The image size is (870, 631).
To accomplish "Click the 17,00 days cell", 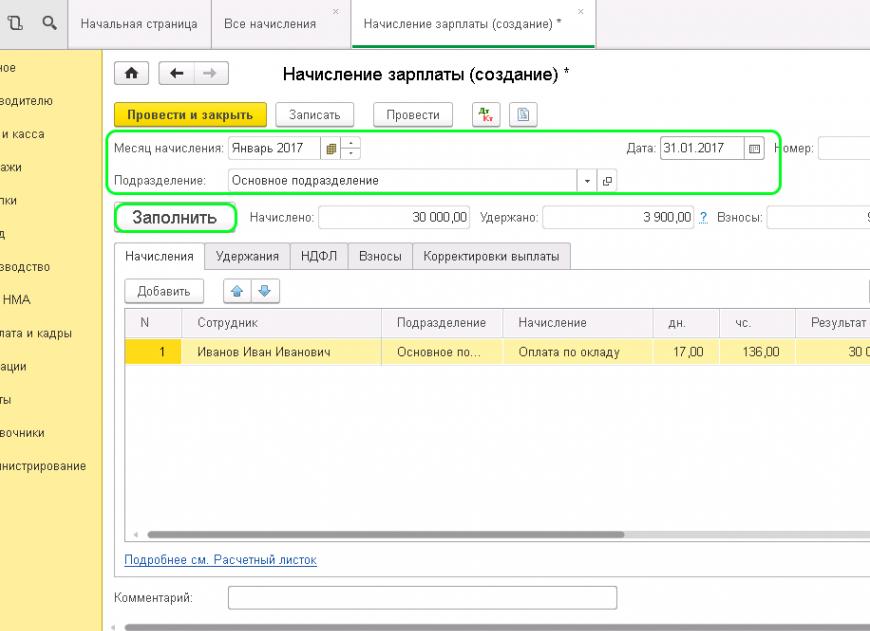I will pos(688,352).
